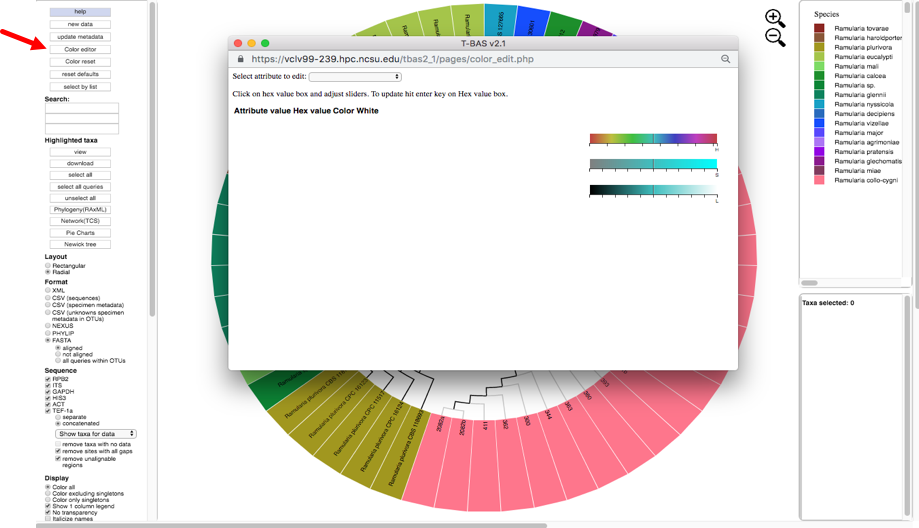Toggle the HIS3 sequence checkbox
Screen dimensions: 919x528
(x=48, y=398)
